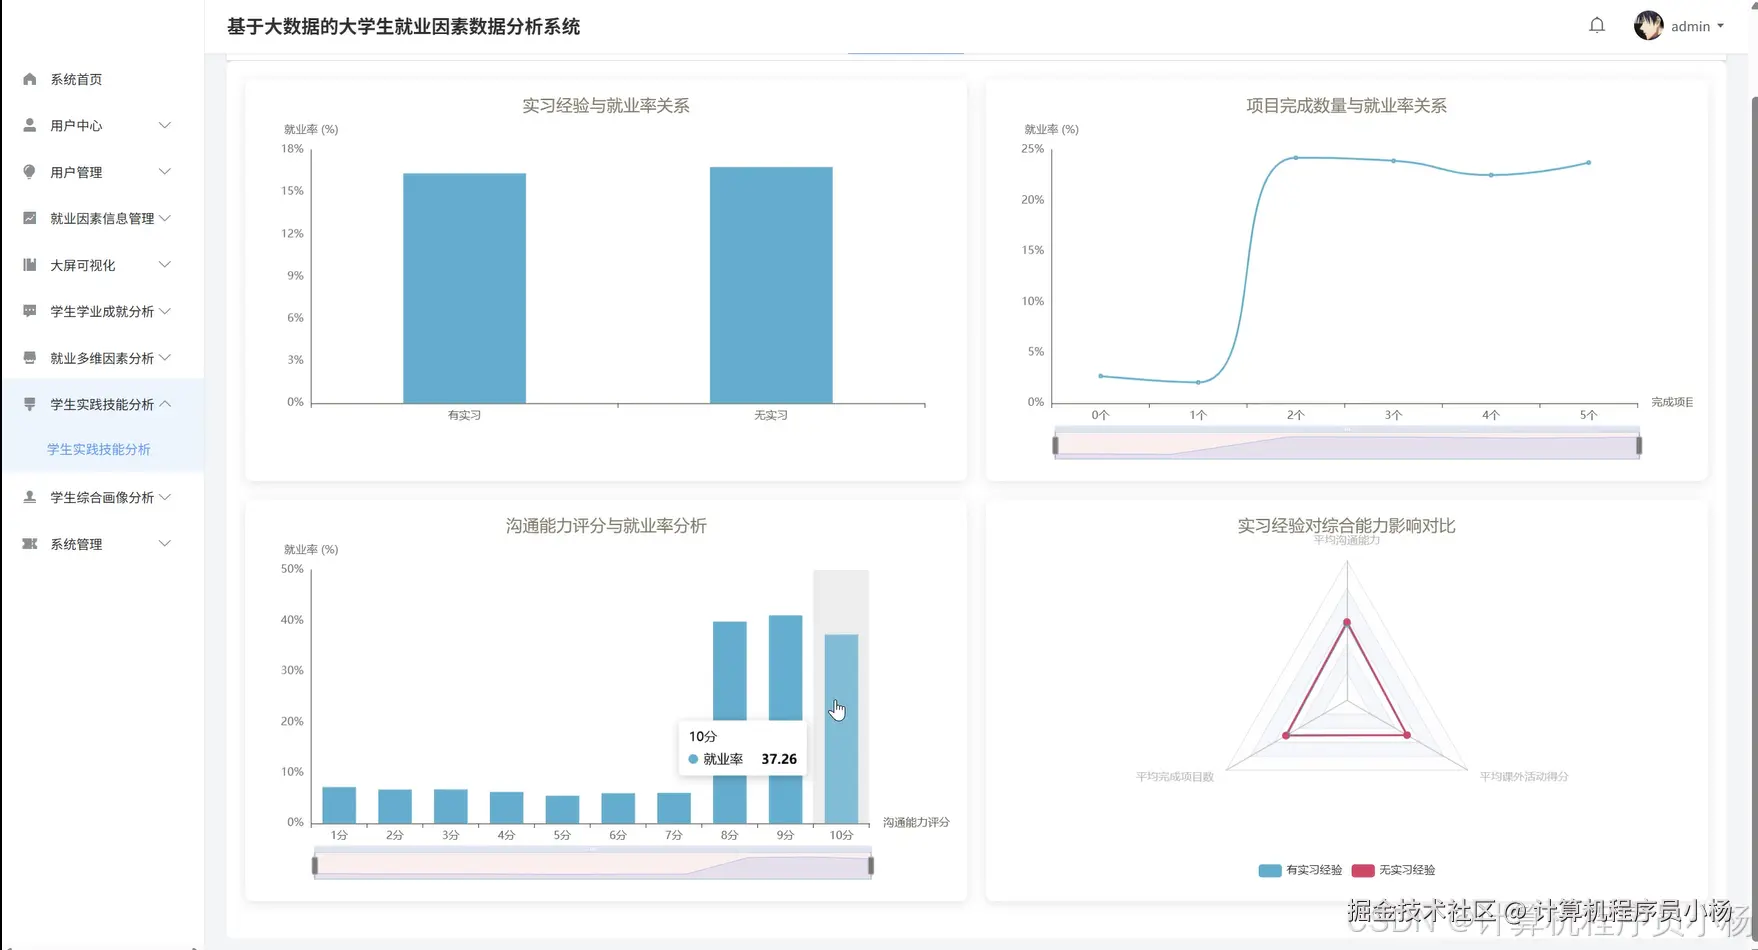
Task: Click the 沟通能力评分与就业率分析 chart title
Action: point(606,526)
